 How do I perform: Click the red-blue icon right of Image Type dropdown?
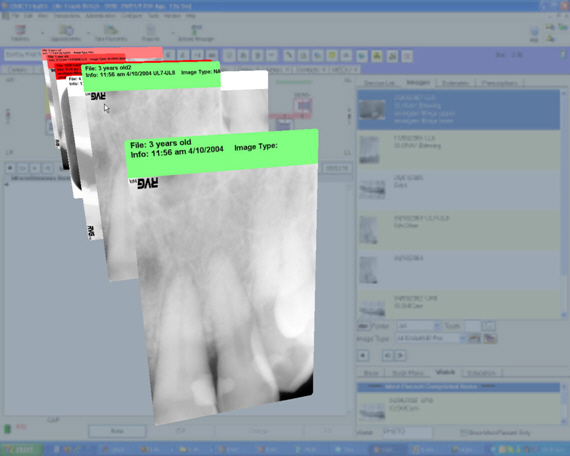[x=490, y=339]
